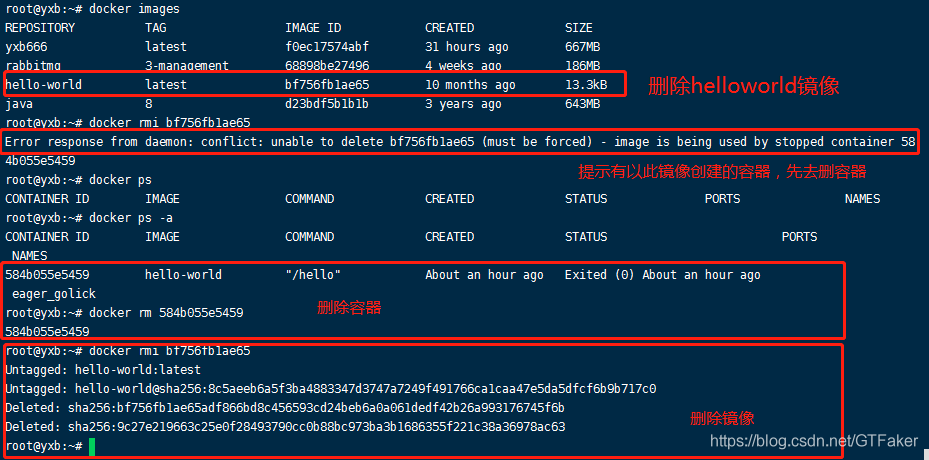Select the 13.3kB size value
This screenshot has height=460, width=929.
pyautogui.click(x=586, y=85)
